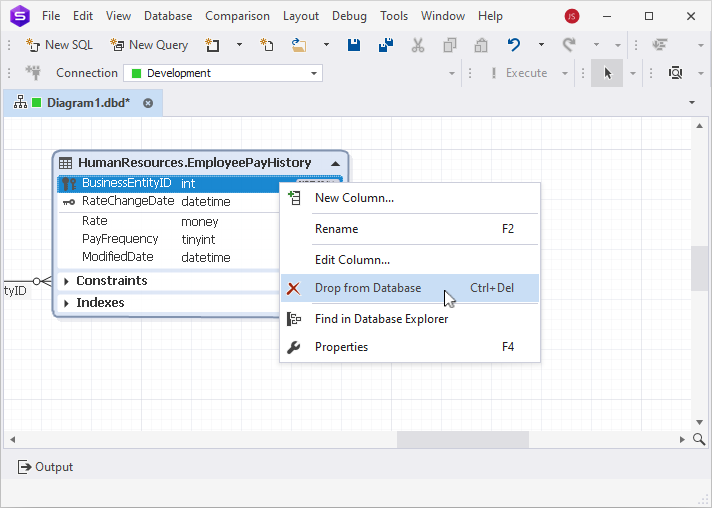Choose New Column... from context menu
The image size is (712, 508).
[410, 198]
